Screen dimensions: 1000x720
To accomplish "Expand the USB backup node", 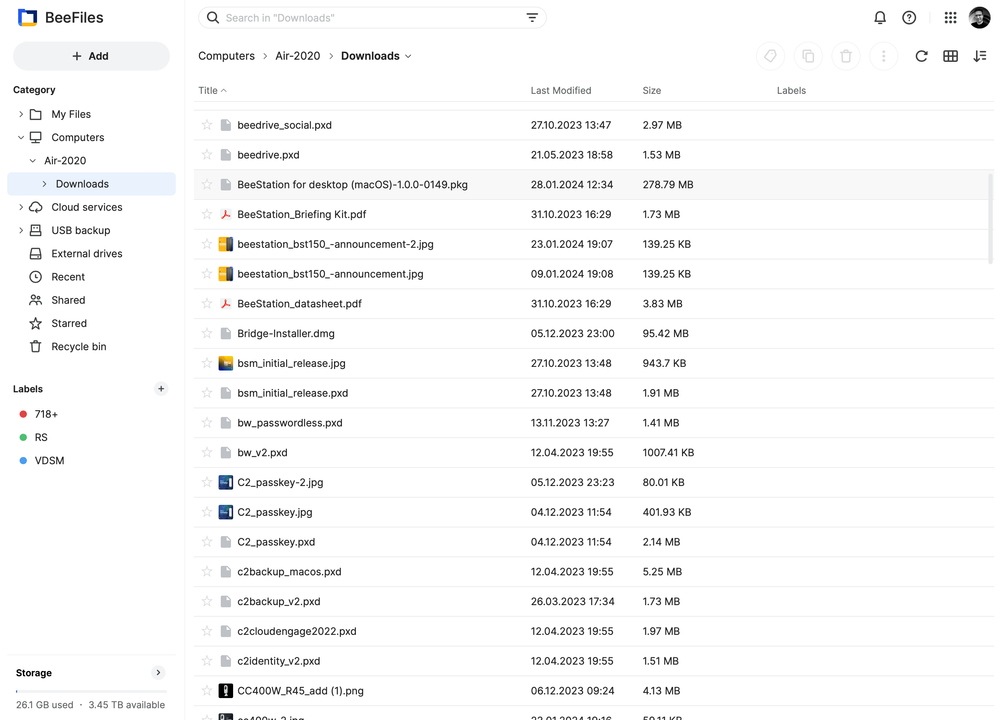I will [21, 230].
